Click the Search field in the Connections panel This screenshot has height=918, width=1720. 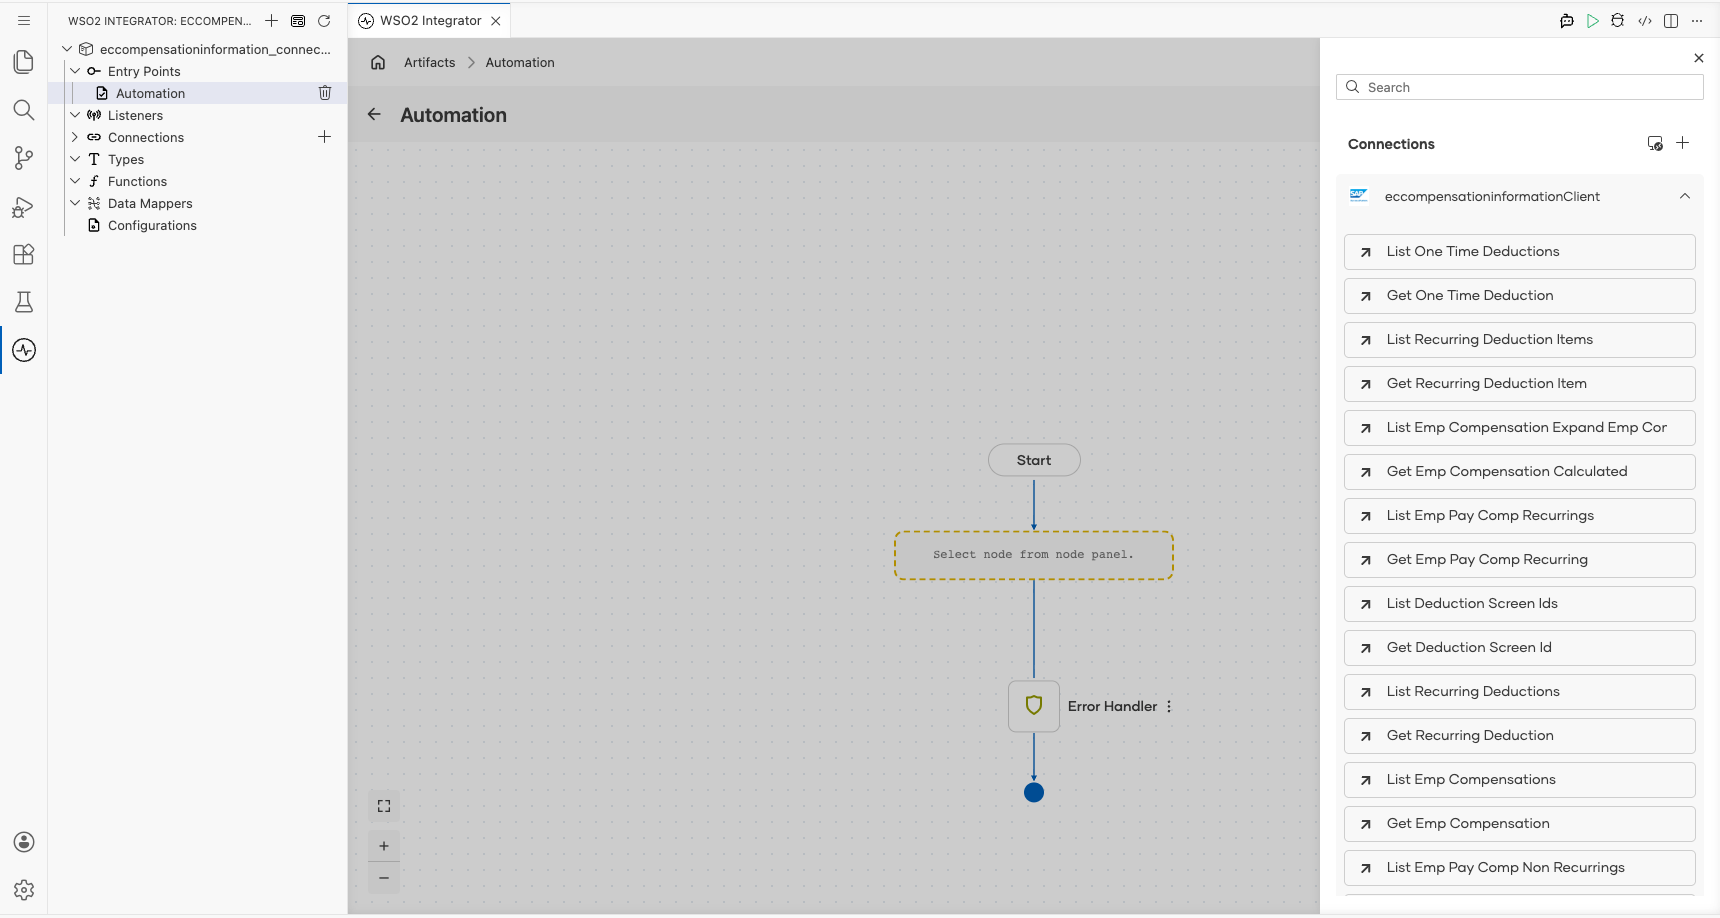coord(1520,87)
